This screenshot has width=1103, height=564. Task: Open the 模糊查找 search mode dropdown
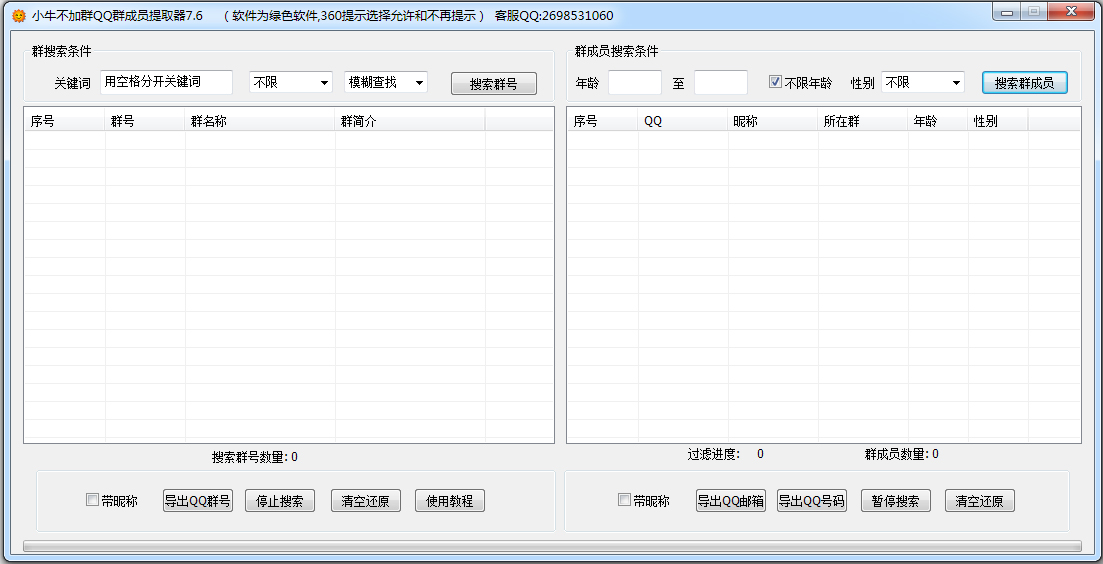pos(386,83)
